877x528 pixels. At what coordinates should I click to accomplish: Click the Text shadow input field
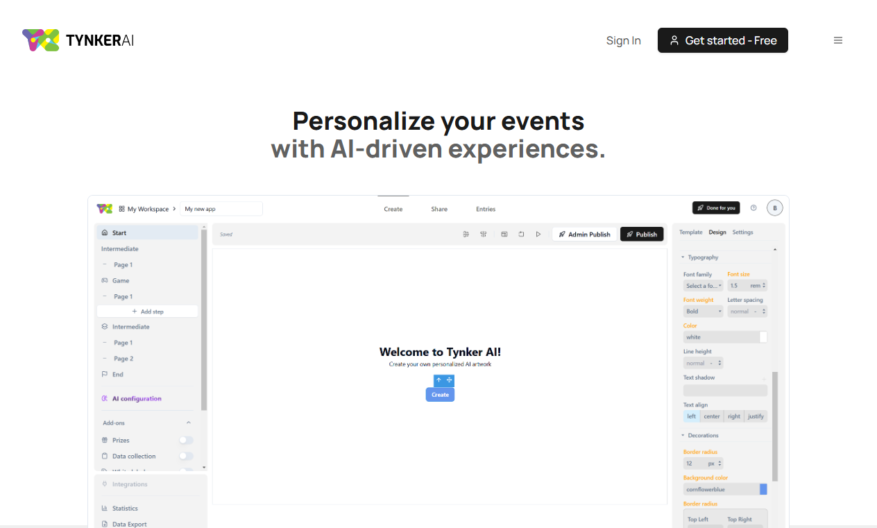pyautogui.click(x=725, y=390)
